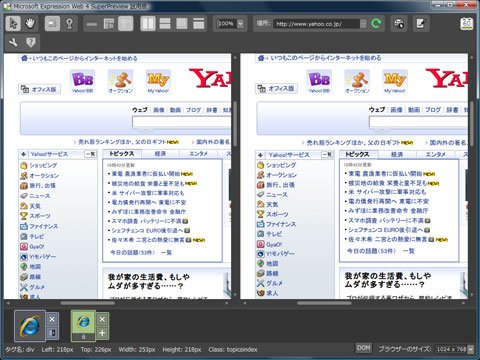Toggle baseline browser compatibility mode button
The image size is (480, 360).
pos(52,333)
